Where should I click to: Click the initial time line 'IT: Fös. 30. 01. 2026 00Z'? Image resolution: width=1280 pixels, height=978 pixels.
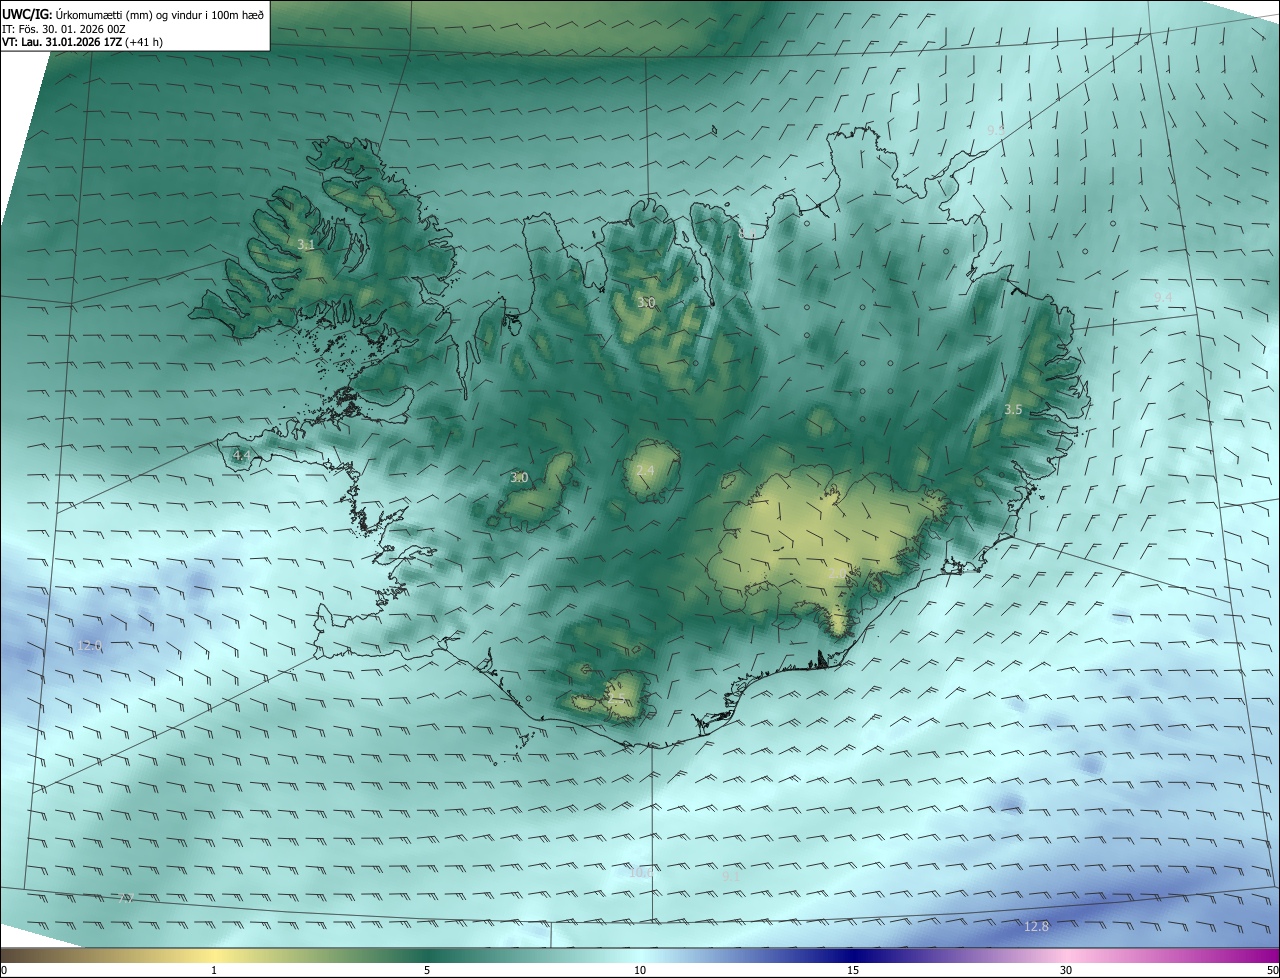66,29
